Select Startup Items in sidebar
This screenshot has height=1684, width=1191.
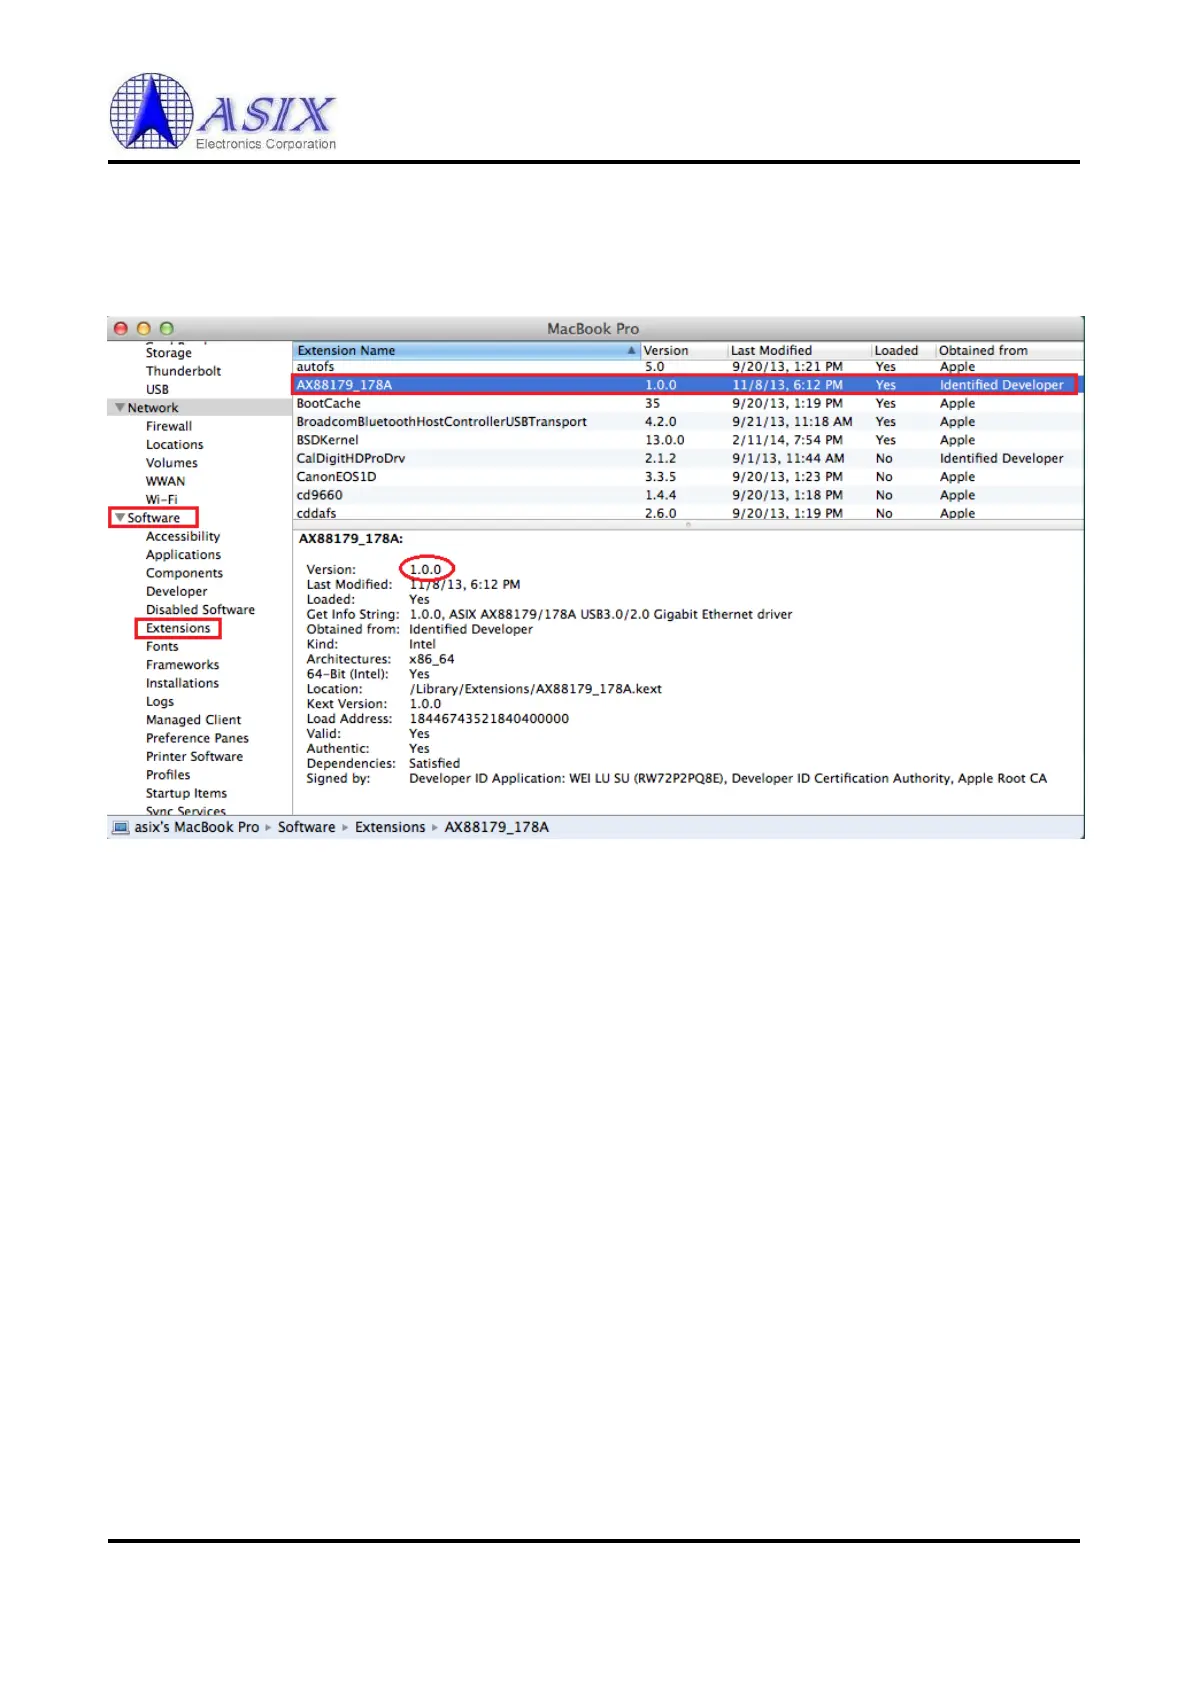[186, 793]
